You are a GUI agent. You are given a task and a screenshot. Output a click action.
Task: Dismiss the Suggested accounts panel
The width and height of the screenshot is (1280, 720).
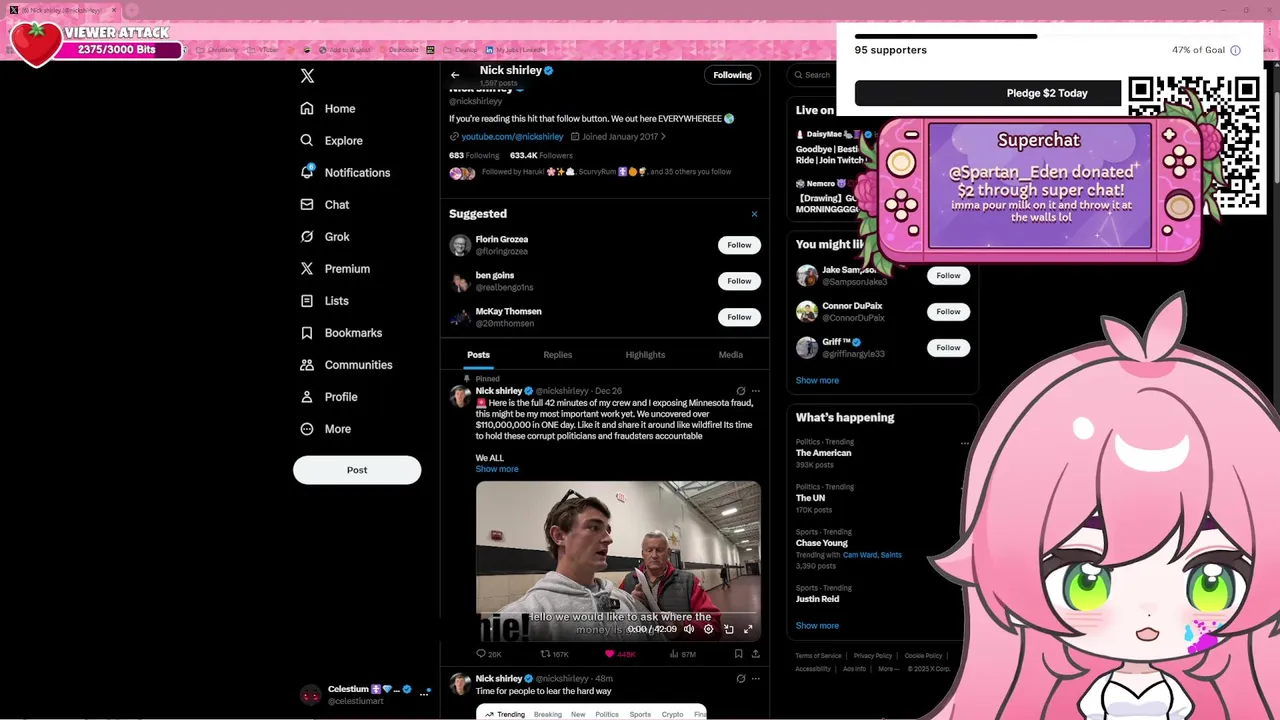click(x=754, y=214)
